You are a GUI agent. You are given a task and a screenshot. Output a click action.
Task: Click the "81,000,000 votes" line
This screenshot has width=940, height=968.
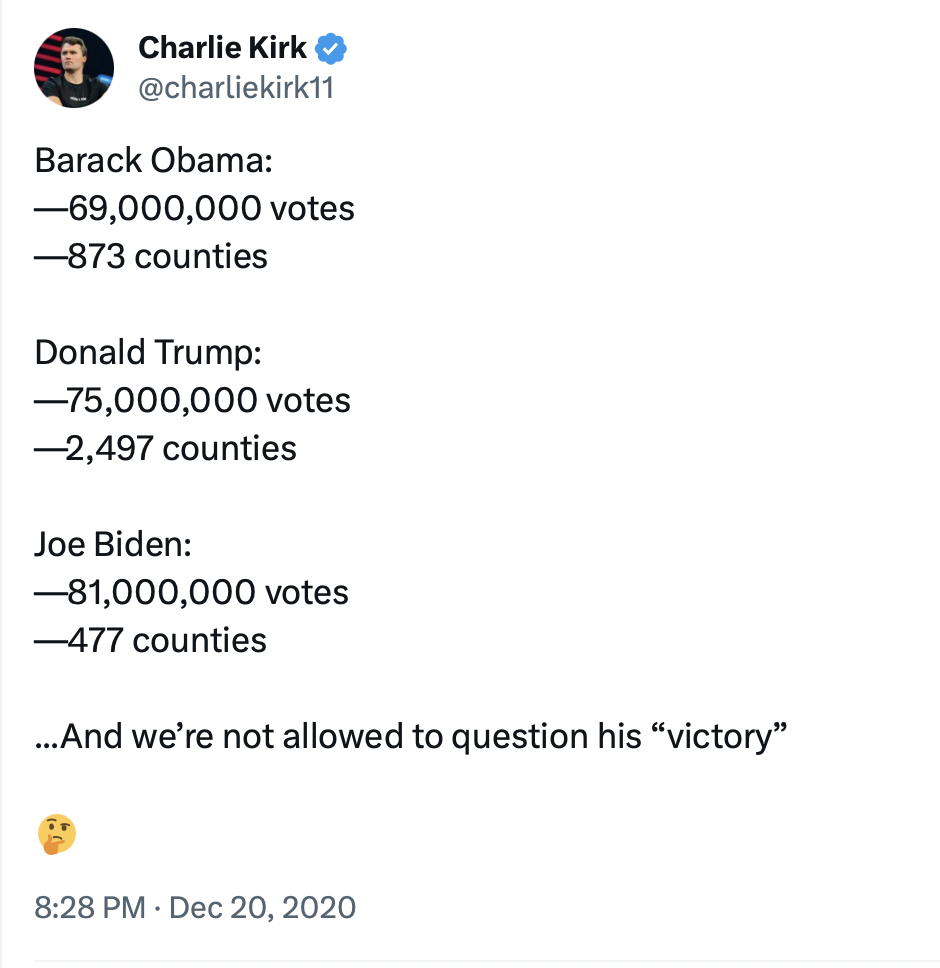point(207,592)
